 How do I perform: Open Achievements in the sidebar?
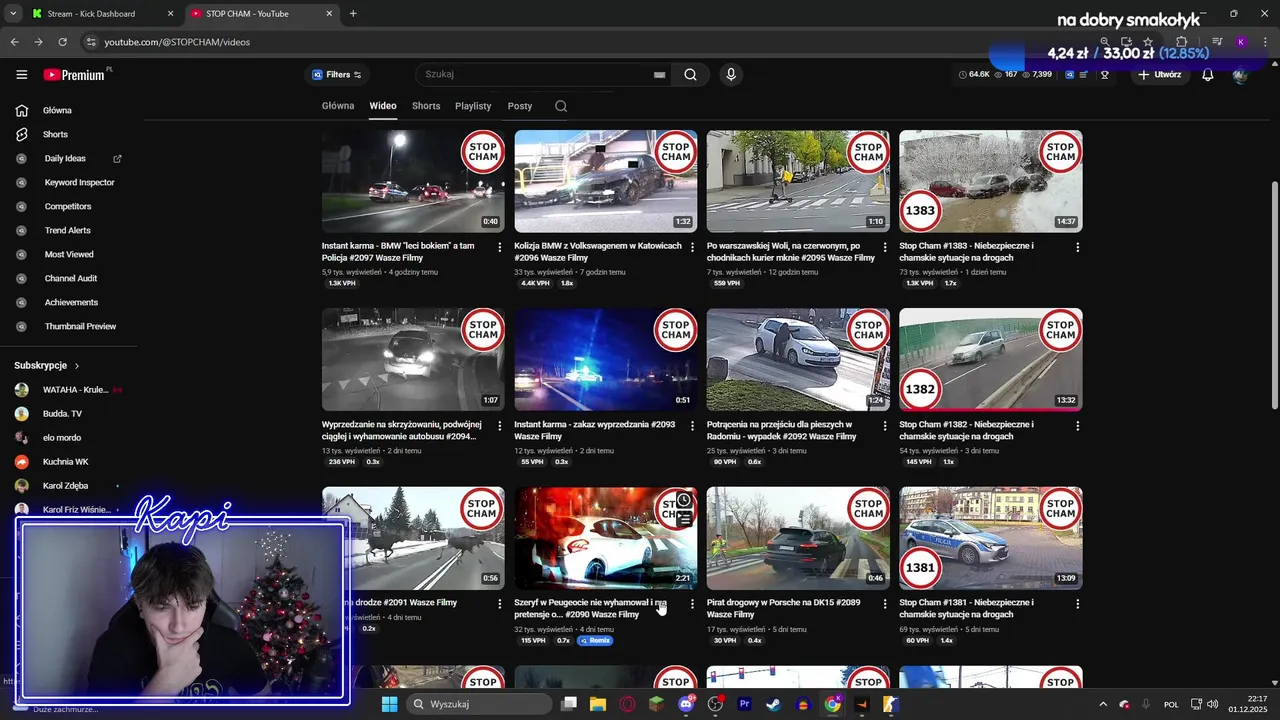(x=69, y=302)
